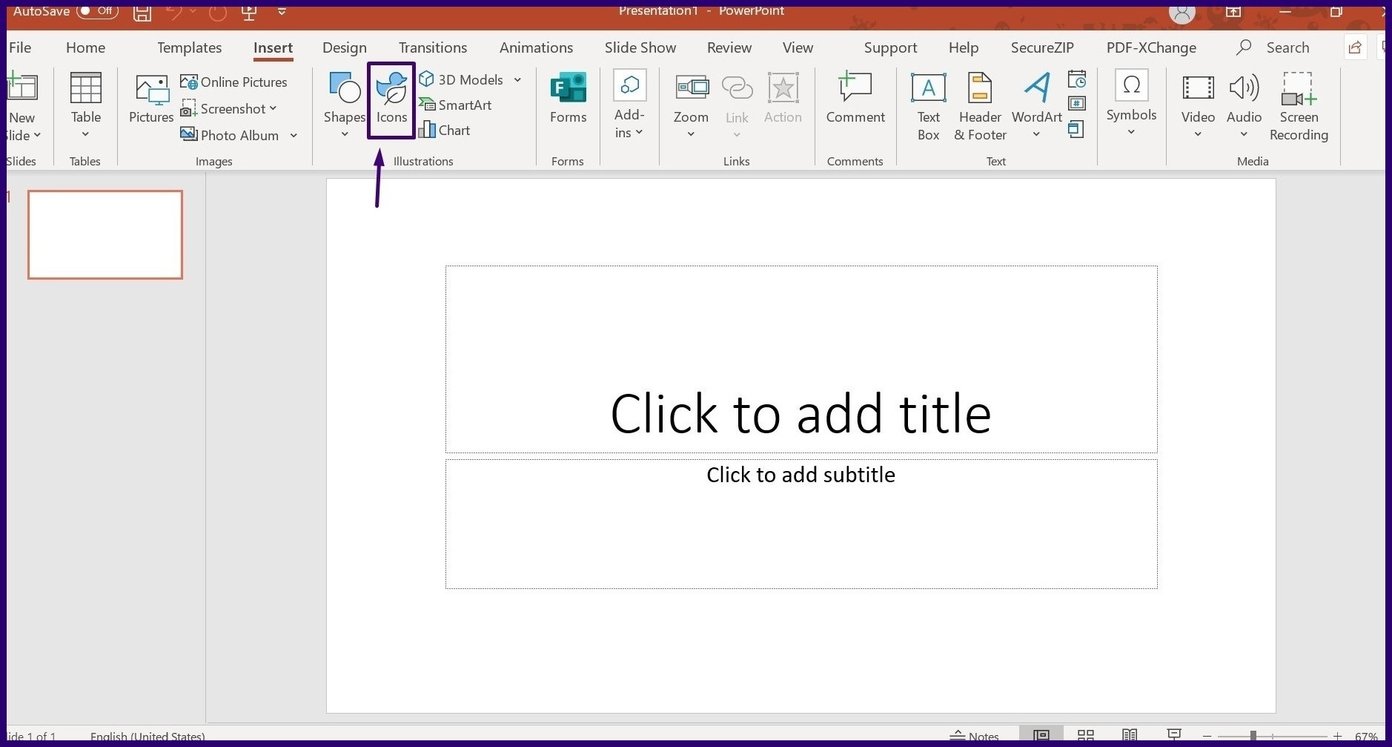
Task: Open the Icons gallery in Illustrations
Action: point(391,100)
